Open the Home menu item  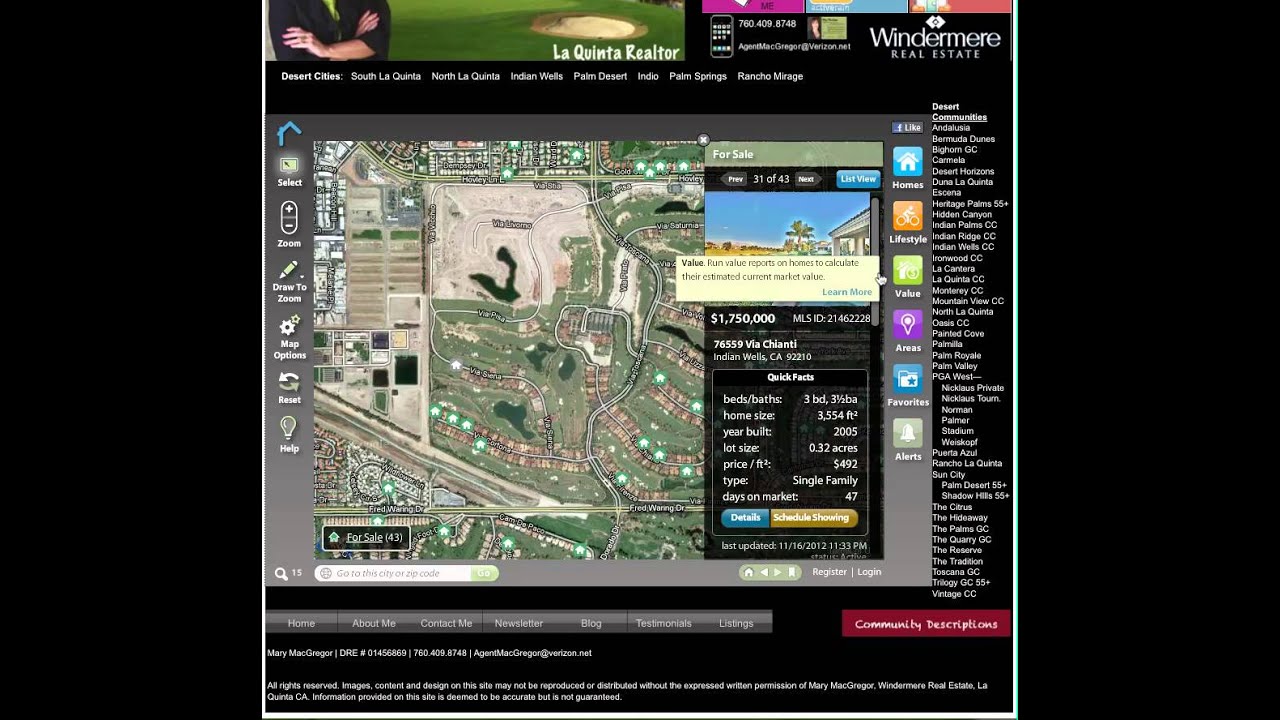pyautogui.click(x=301, y=623)
